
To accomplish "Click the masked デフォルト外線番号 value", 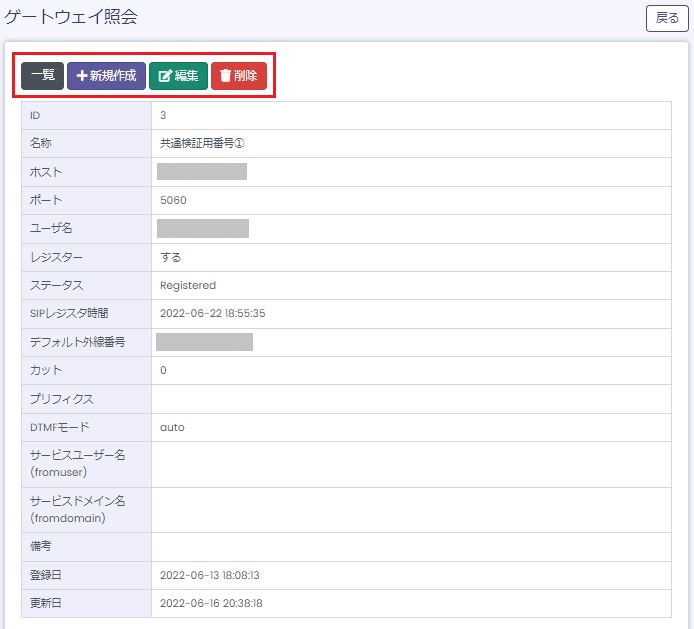I will [205, 342].
